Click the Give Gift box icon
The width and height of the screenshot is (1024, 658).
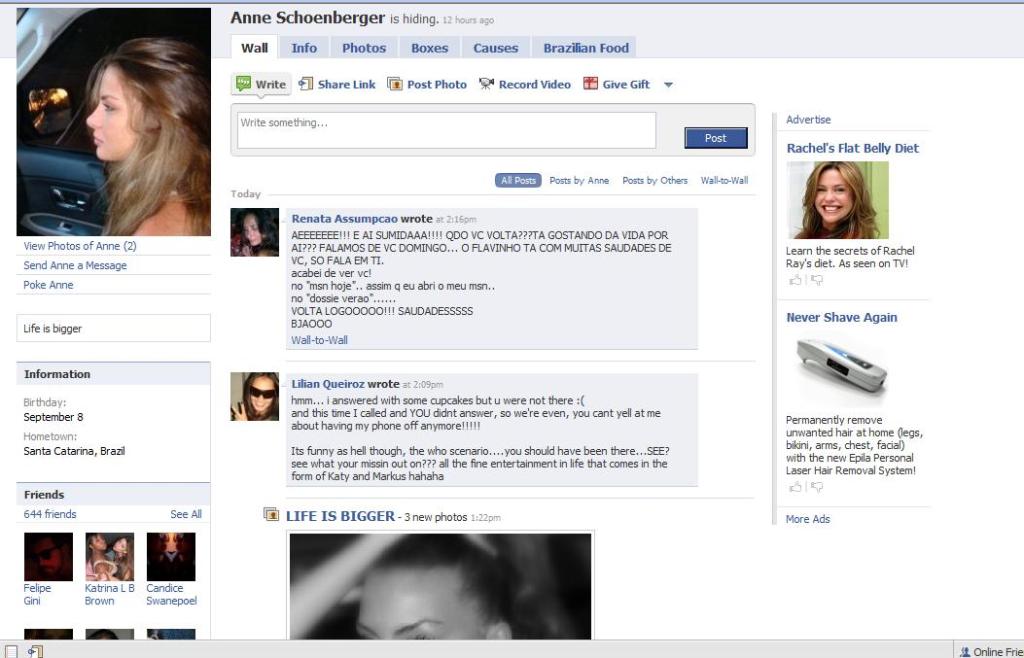[x=591, y=84]
